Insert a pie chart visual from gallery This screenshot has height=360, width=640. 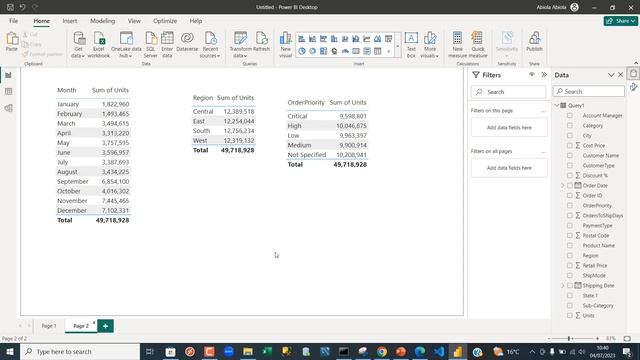(302, 51)
